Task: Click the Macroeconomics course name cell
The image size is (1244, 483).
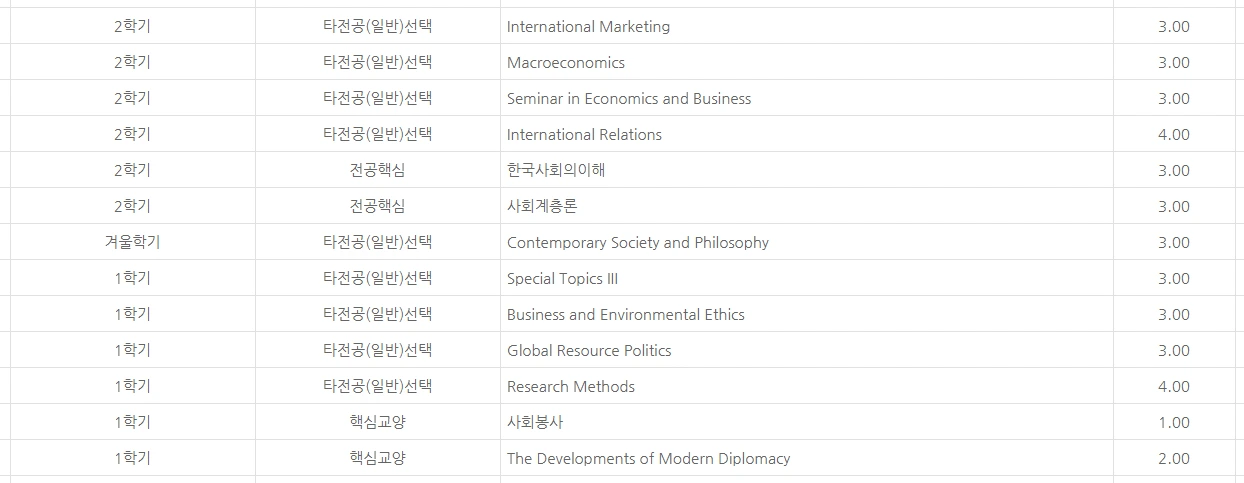Action: (806, 62)
